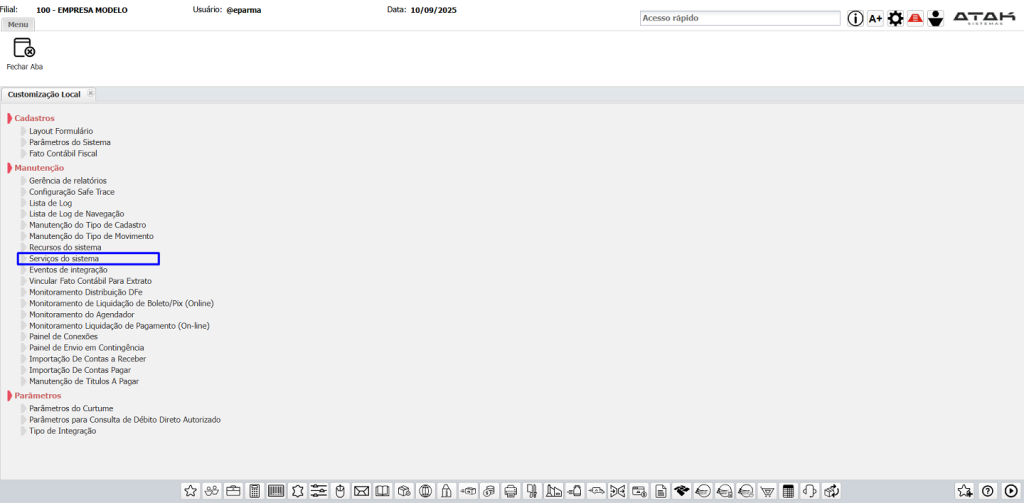Collapse the Parâmetros section
The width and height of the screenshot is (1024, 503).
(9, 396)
